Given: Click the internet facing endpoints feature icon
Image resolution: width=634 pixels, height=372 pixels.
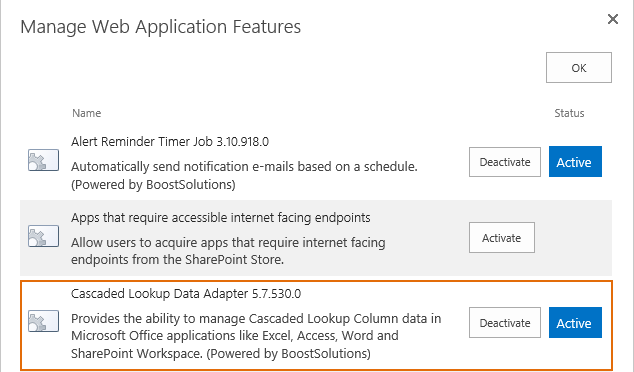Looking at the screenshot, I should [x=43, y=236].
